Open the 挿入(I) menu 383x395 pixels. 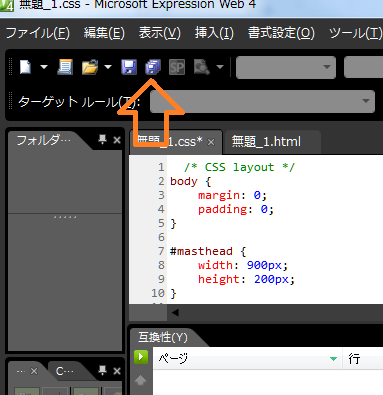(214, 33)
